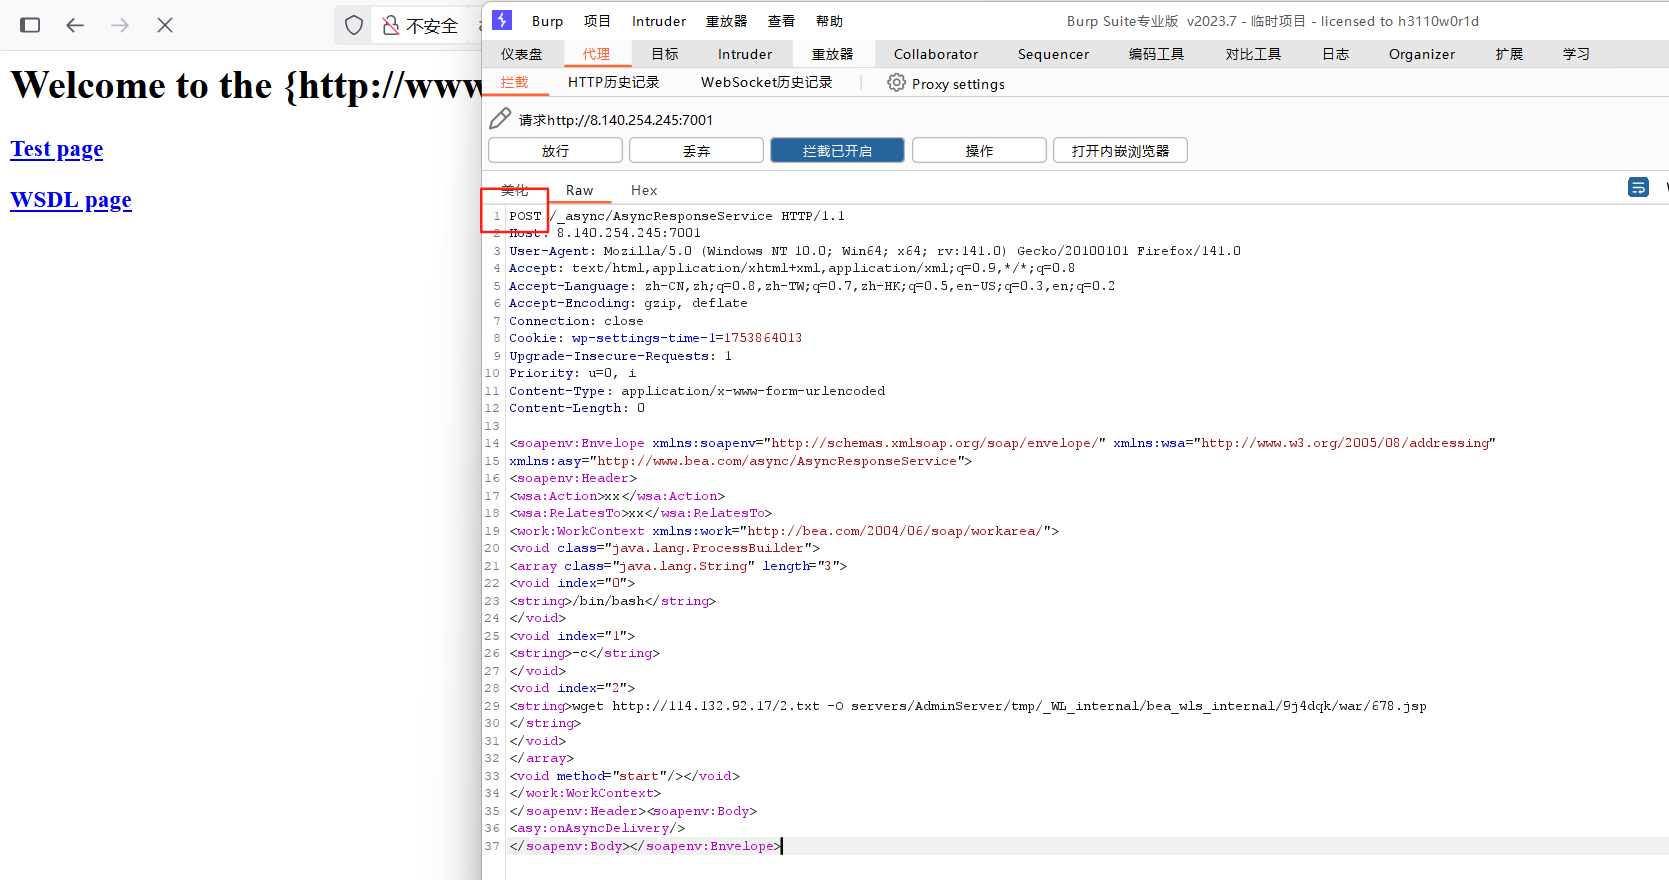
Task: Open the Test page link
Action: point(57,149)
